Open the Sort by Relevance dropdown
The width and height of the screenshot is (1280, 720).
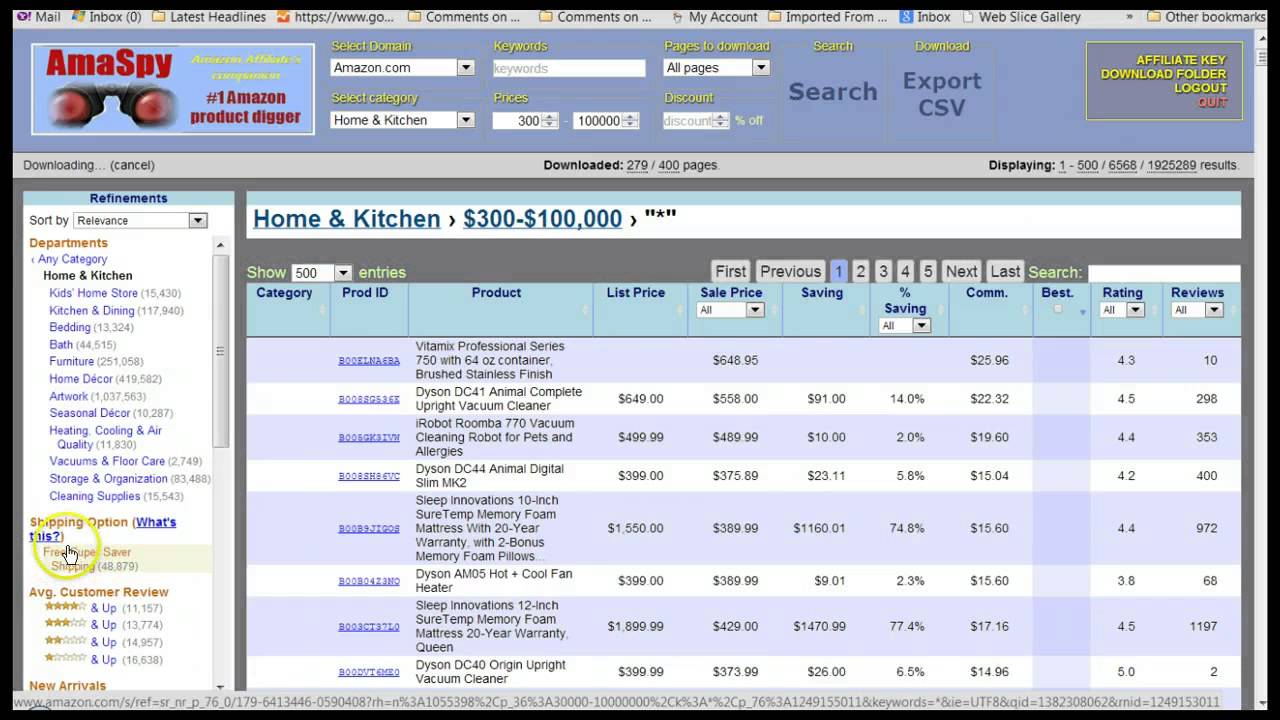tap(139, 221)
